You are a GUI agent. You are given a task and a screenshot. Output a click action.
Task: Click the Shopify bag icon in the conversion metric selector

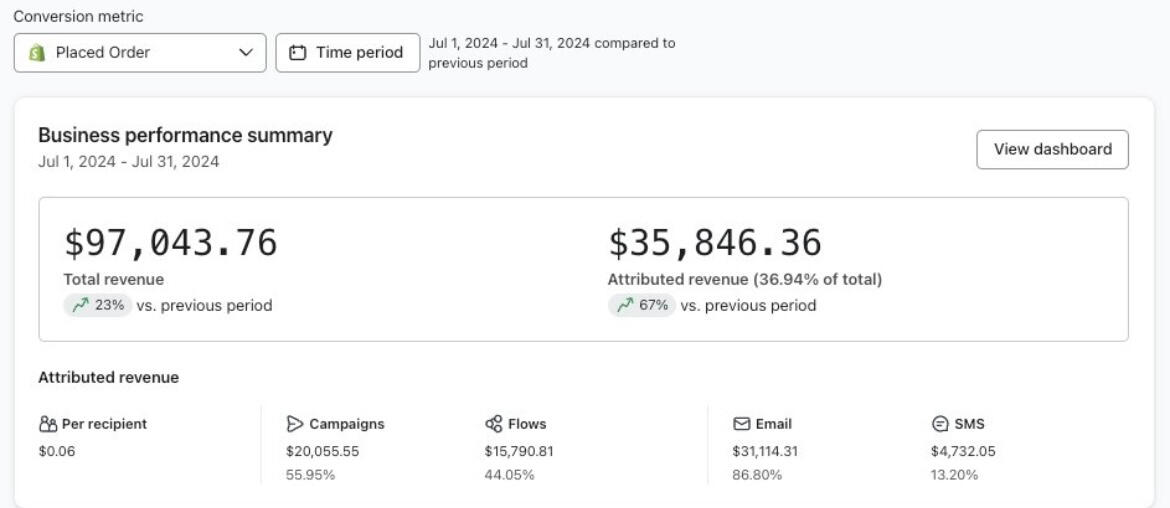coord(36,53)
